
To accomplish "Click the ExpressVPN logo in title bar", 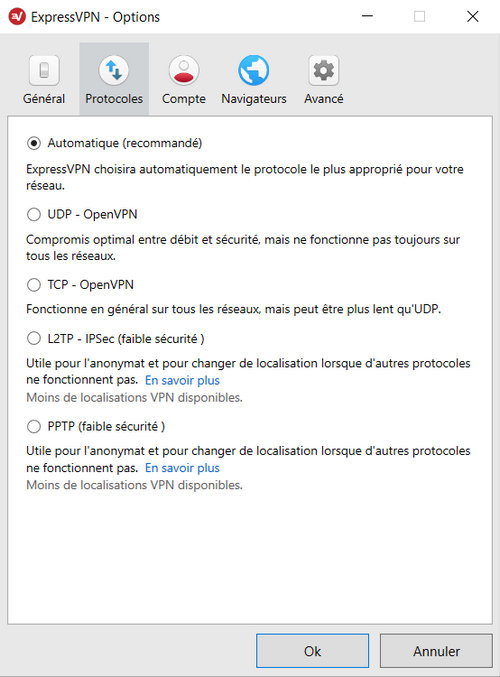I will (x=17, y=17).
